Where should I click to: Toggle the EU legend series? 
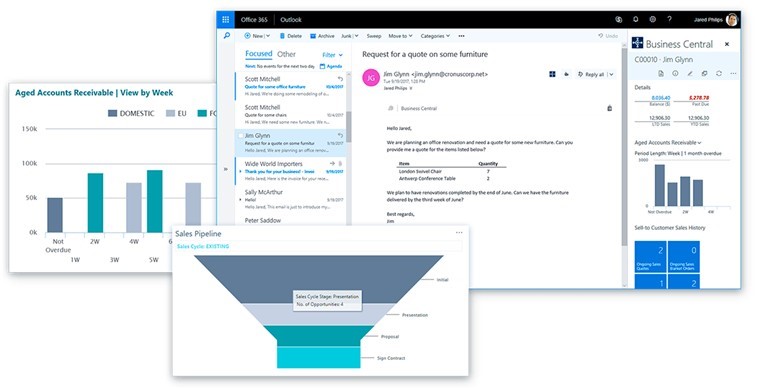pyautogui.click(x=176, y=113)
